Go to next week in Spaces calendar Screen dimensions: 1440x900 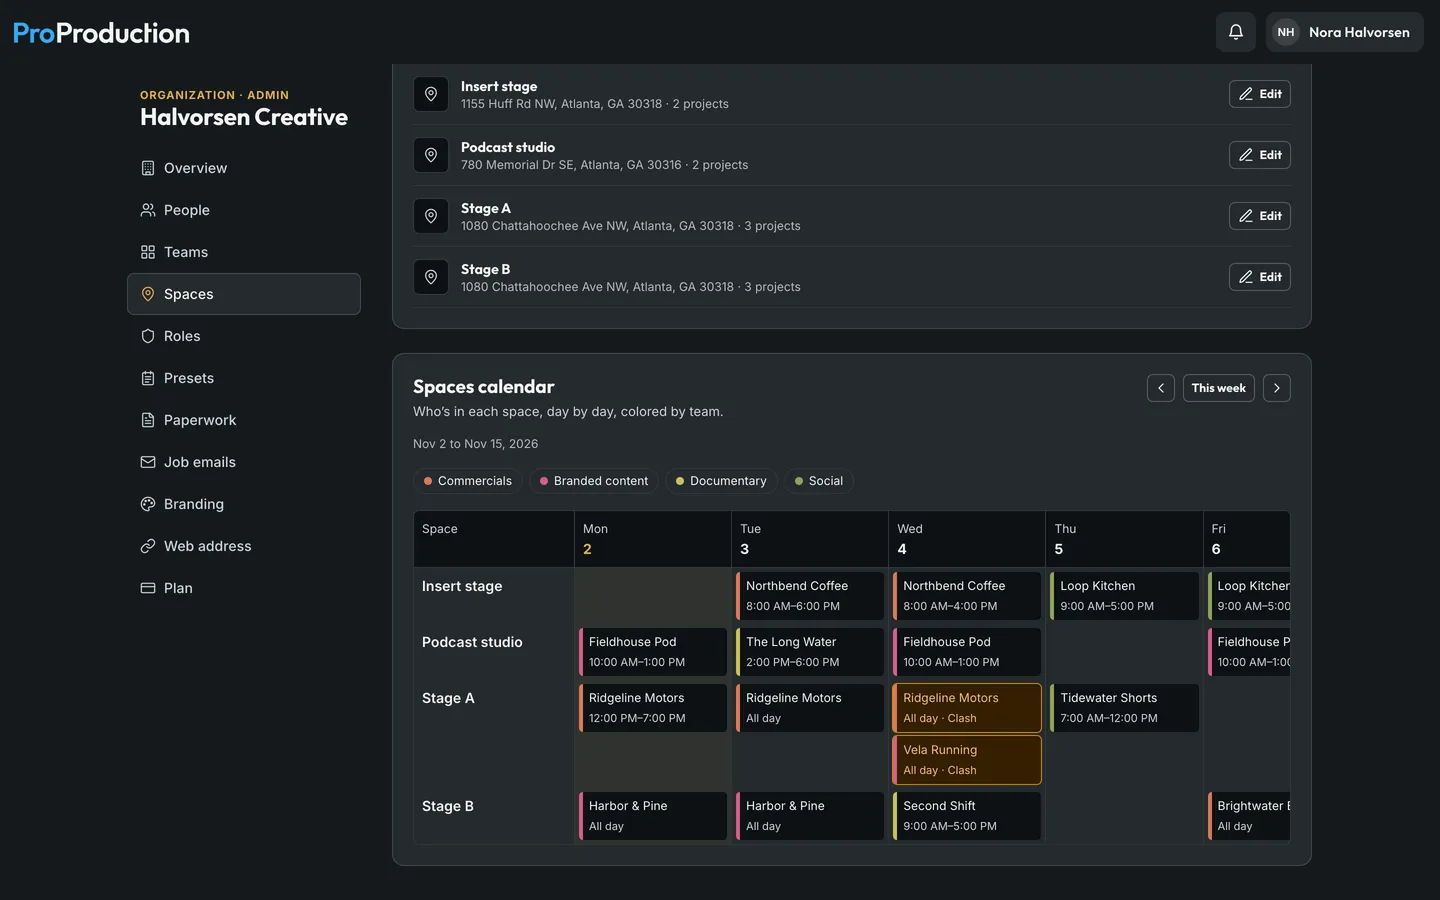click(1277, 388)
